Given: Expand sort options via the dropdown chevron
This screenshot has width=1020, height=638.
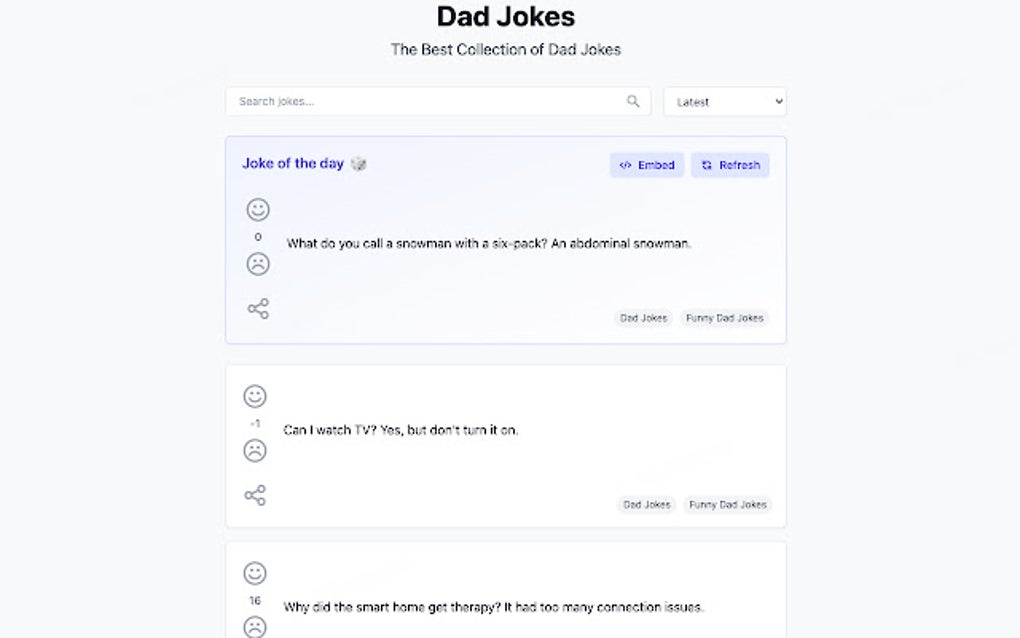Looking at the screenshot, I should (779, 101).
